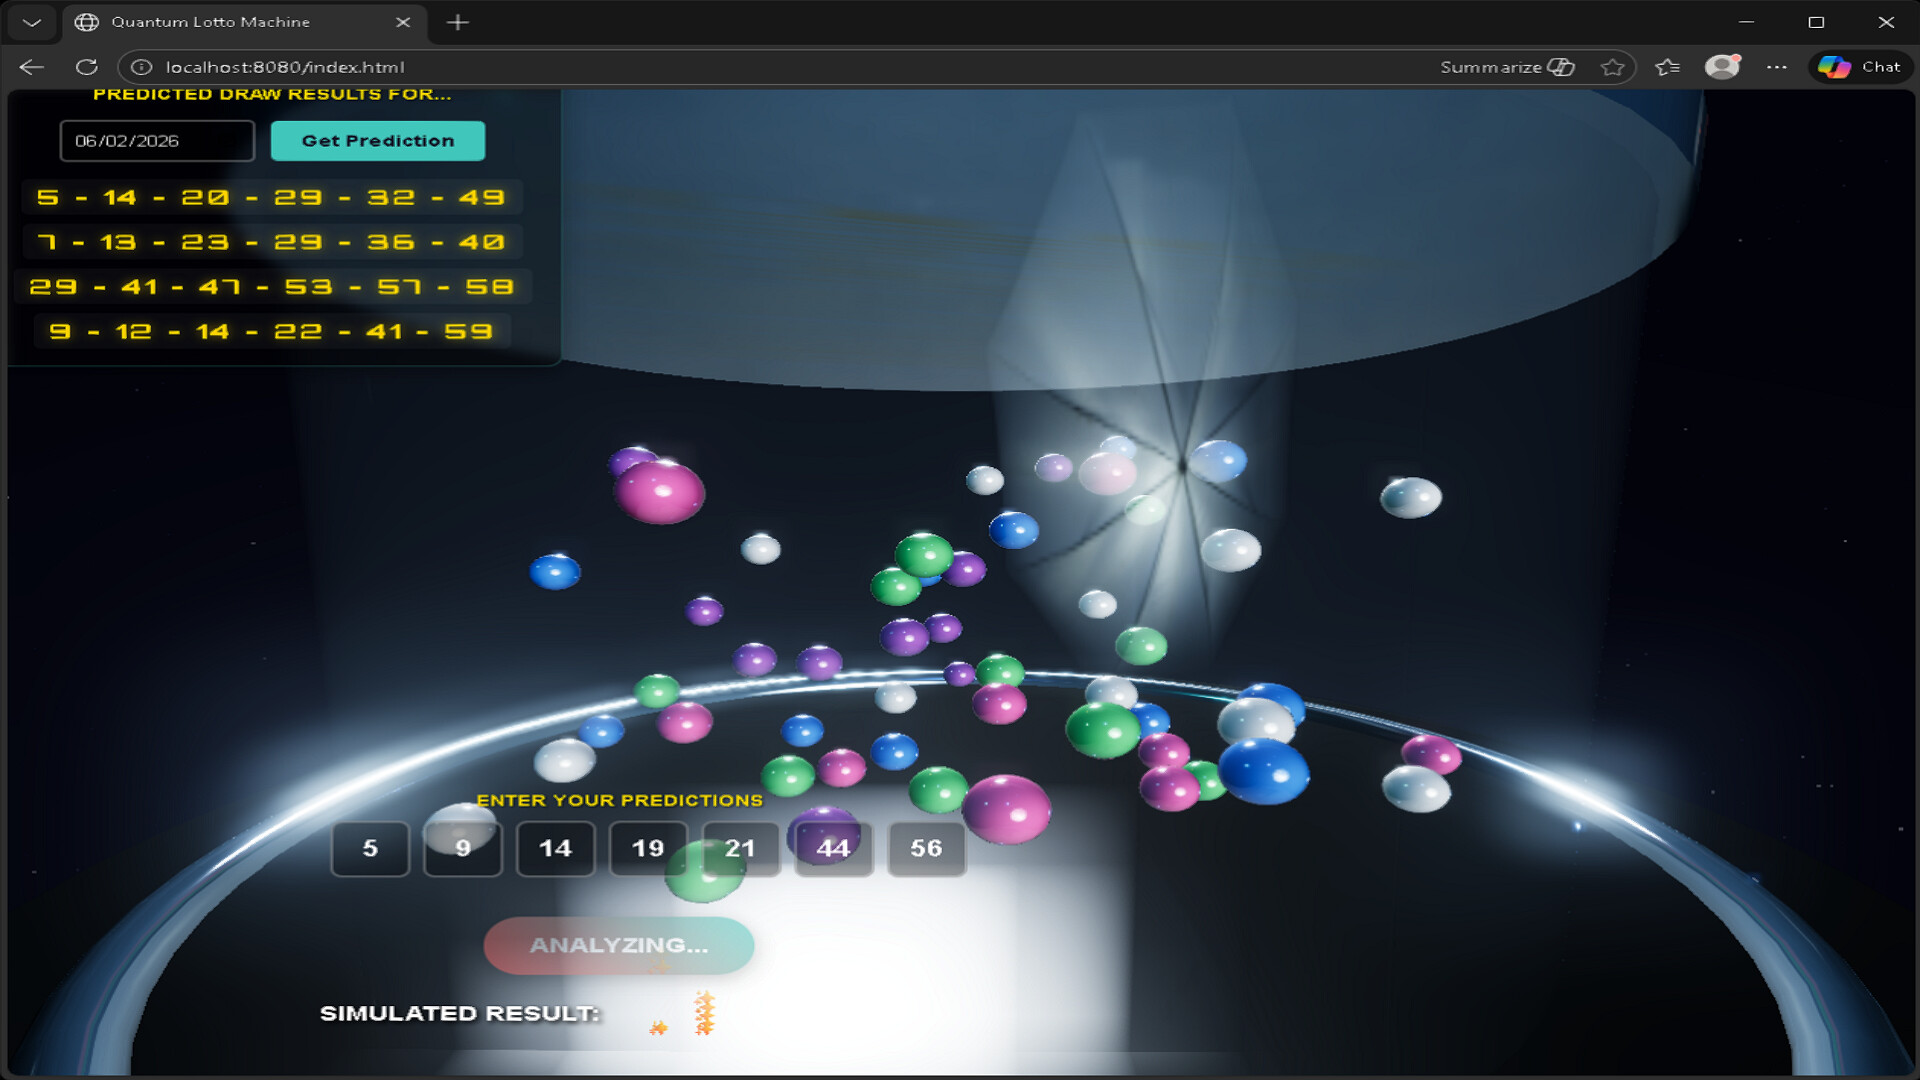
Task: Close the Quantum Lotto Machine tab
Action: pos(403,22)
